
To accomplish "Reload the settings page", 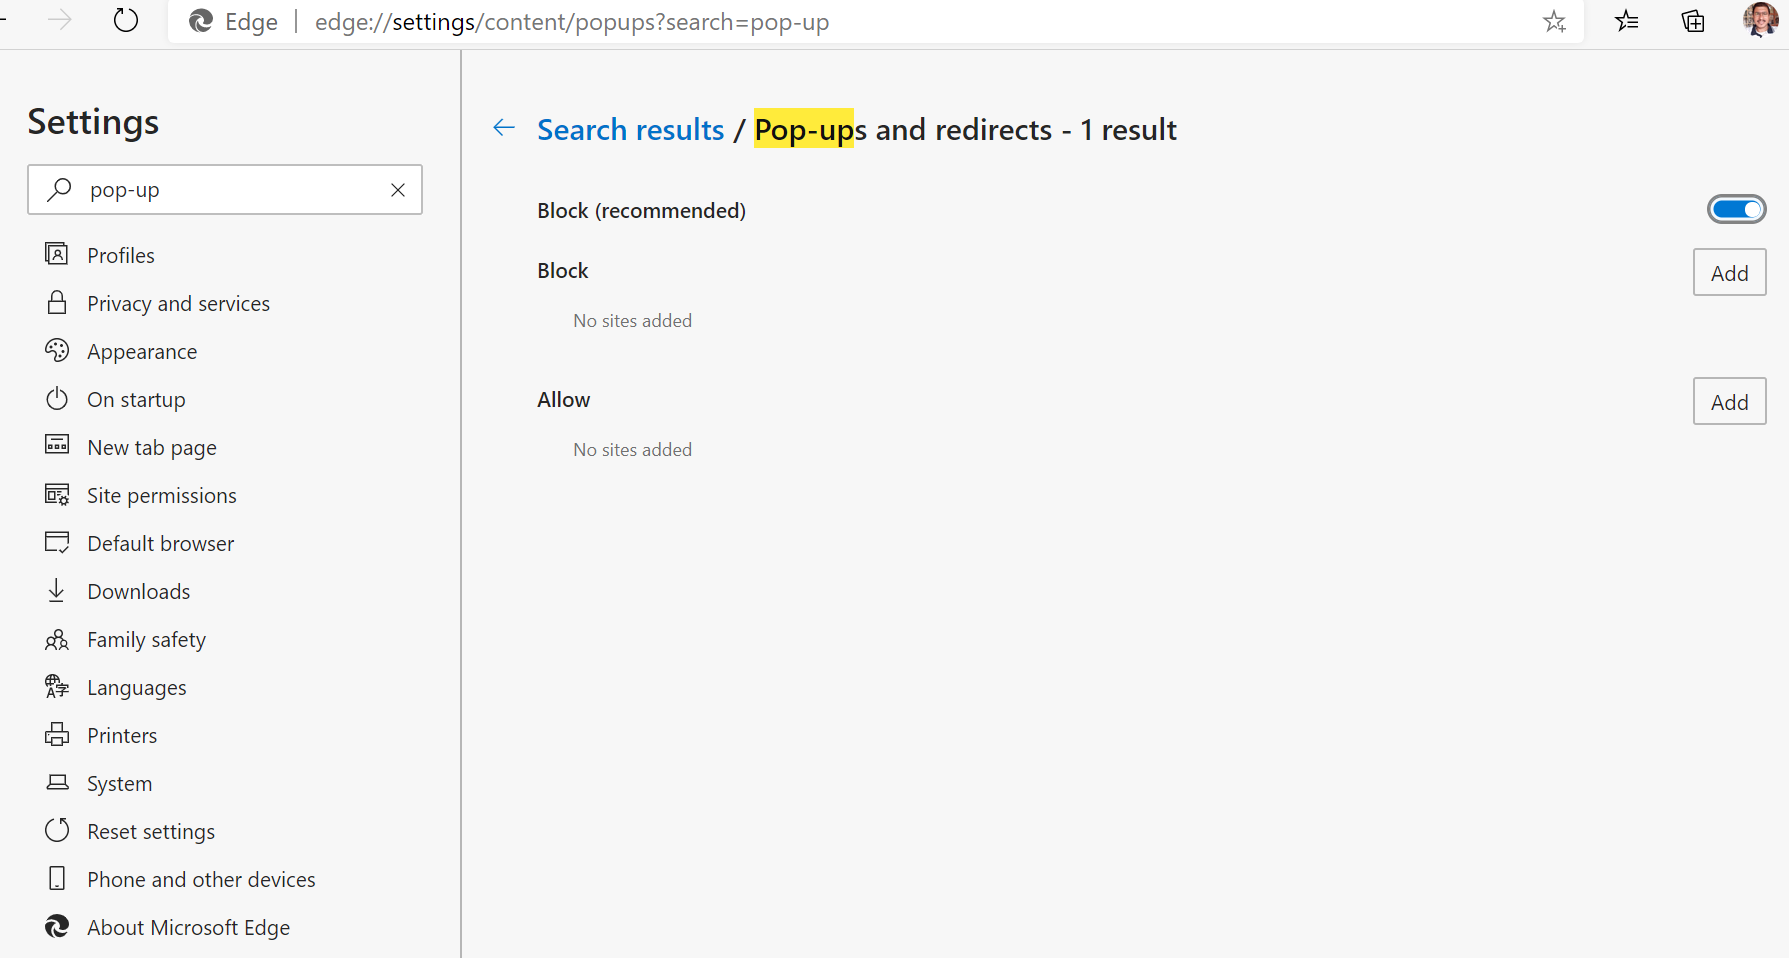I will tap(125, 20).
